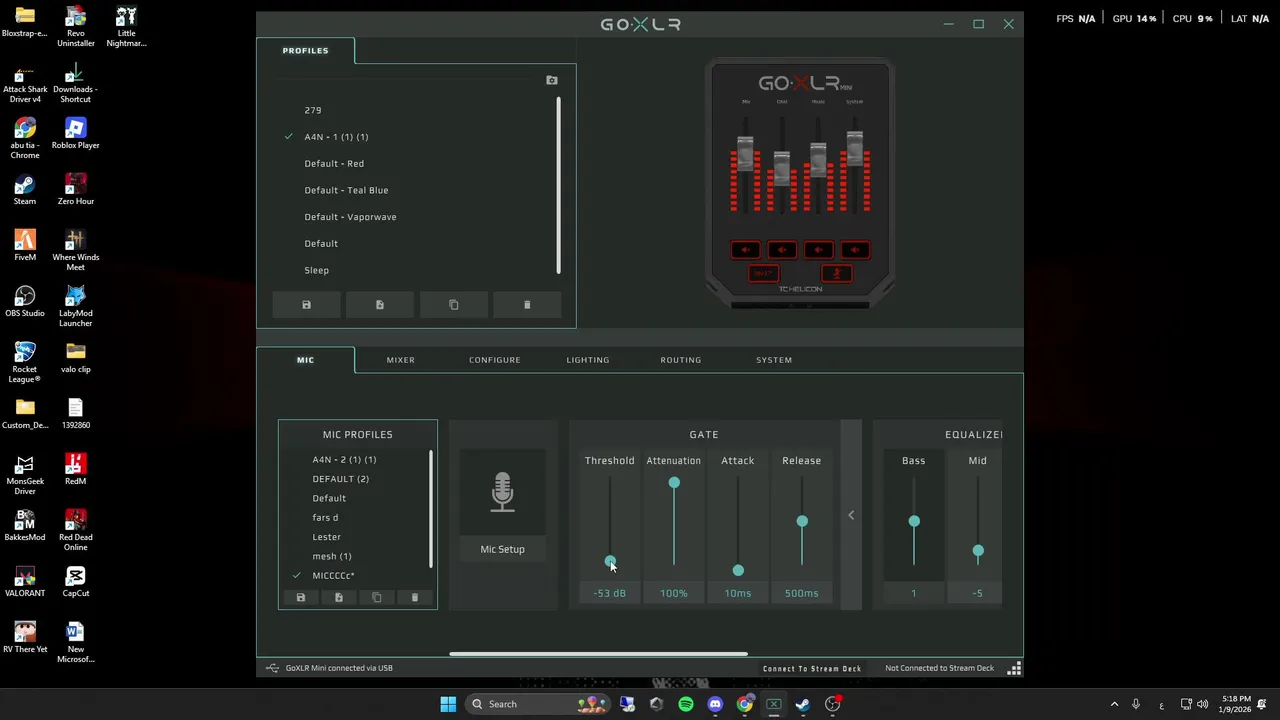Switch to the Configure tab
The width and height of the screenshot is (1280, 720).
pyautogui.click(x=495, y=360)
